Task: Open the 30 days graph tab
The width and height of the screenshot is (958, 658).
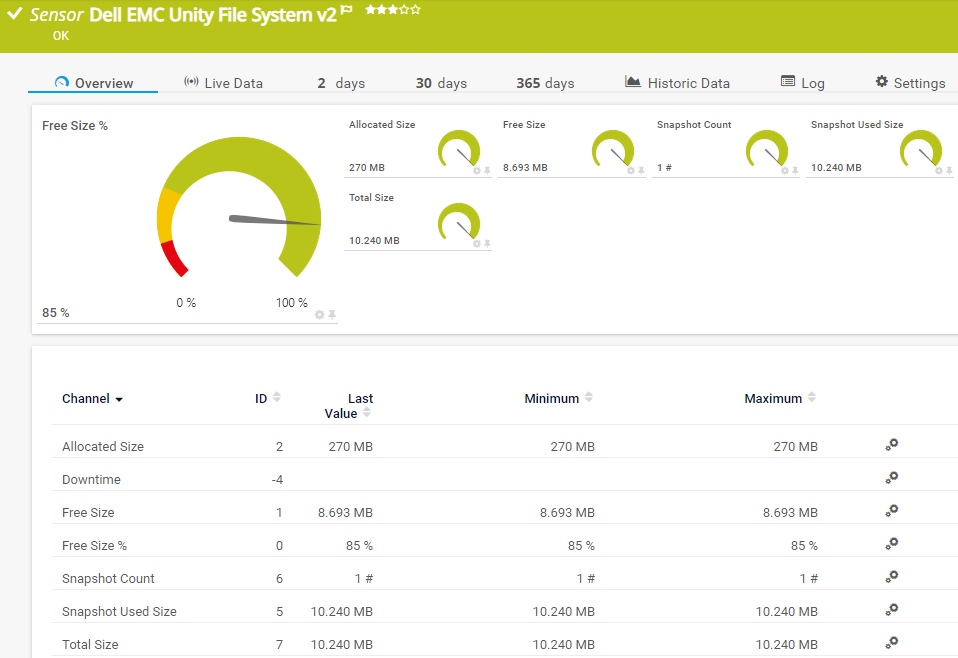Action: (x=441, y=83)
